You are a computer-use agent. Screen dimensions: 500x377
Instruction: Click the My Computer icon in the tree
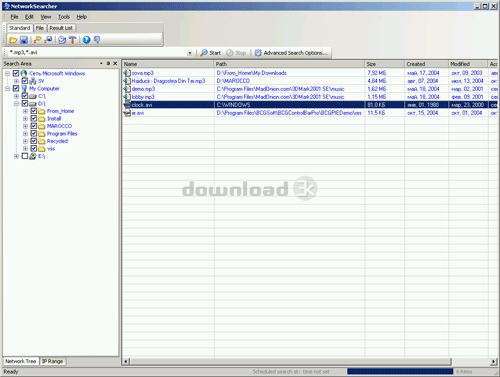[x=24, y=88]
